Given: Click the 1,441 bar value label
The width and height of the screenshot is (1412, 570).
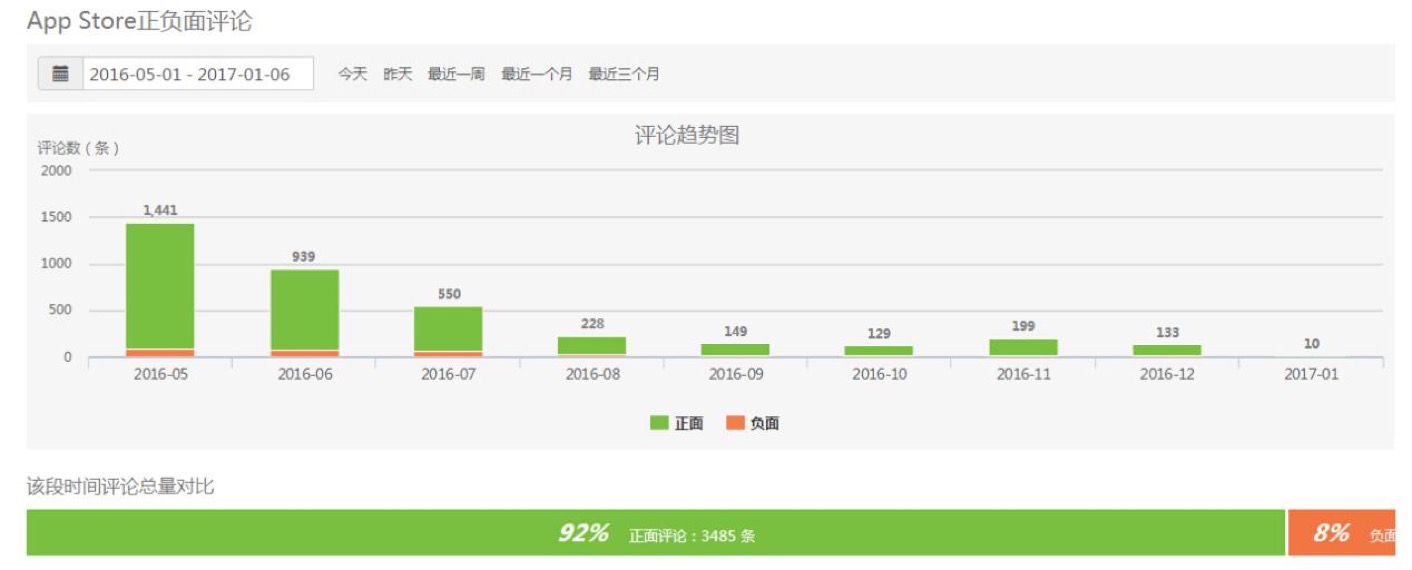Looking at the screenshot, I should click(x=160, y=210).
